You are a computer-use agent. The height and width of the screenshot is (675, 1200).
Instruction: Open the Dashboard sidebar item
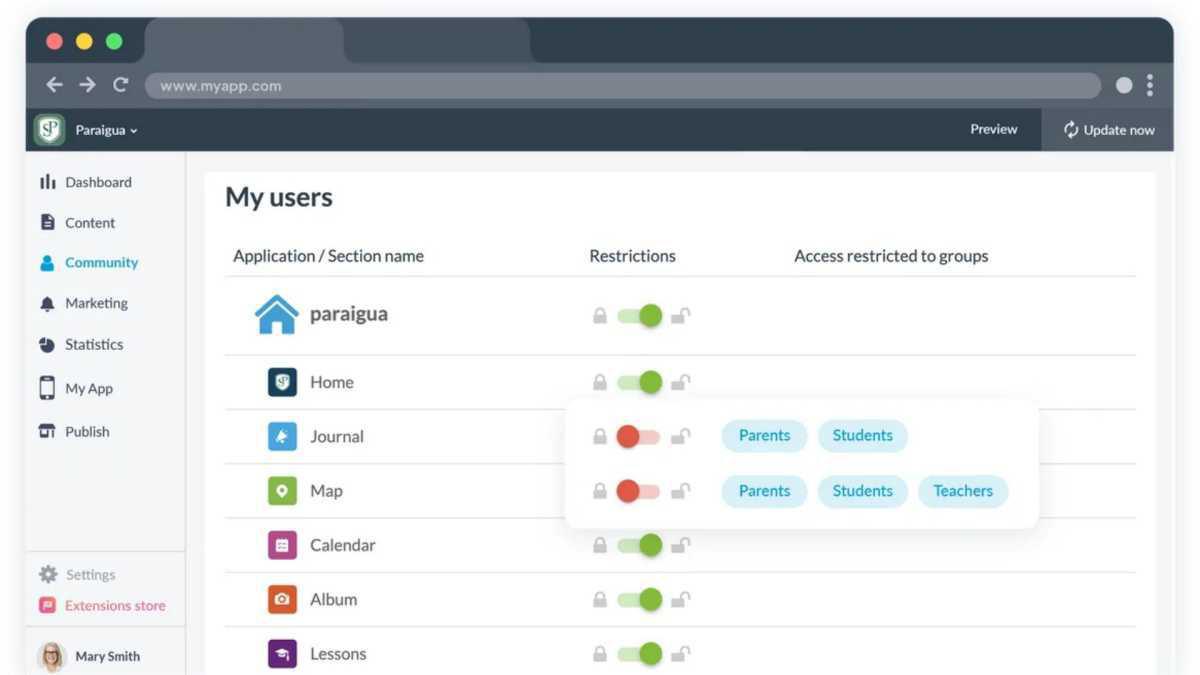pyautogui.click(x=98, y=182)
